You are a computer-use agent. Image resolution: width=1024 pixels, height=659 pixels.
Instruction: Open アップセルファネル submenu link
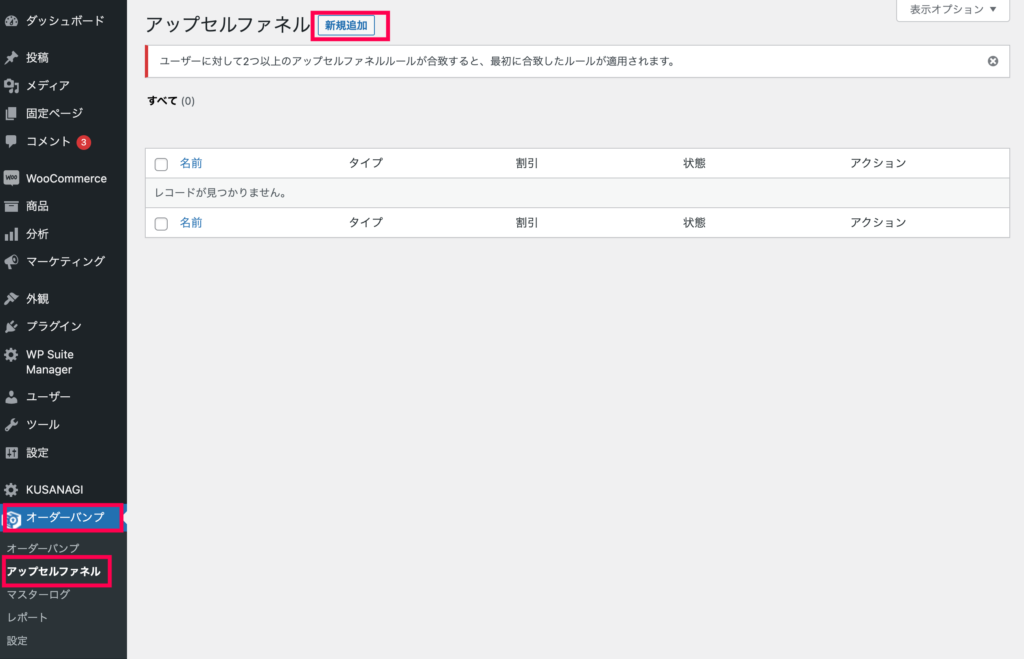point(54,571)
